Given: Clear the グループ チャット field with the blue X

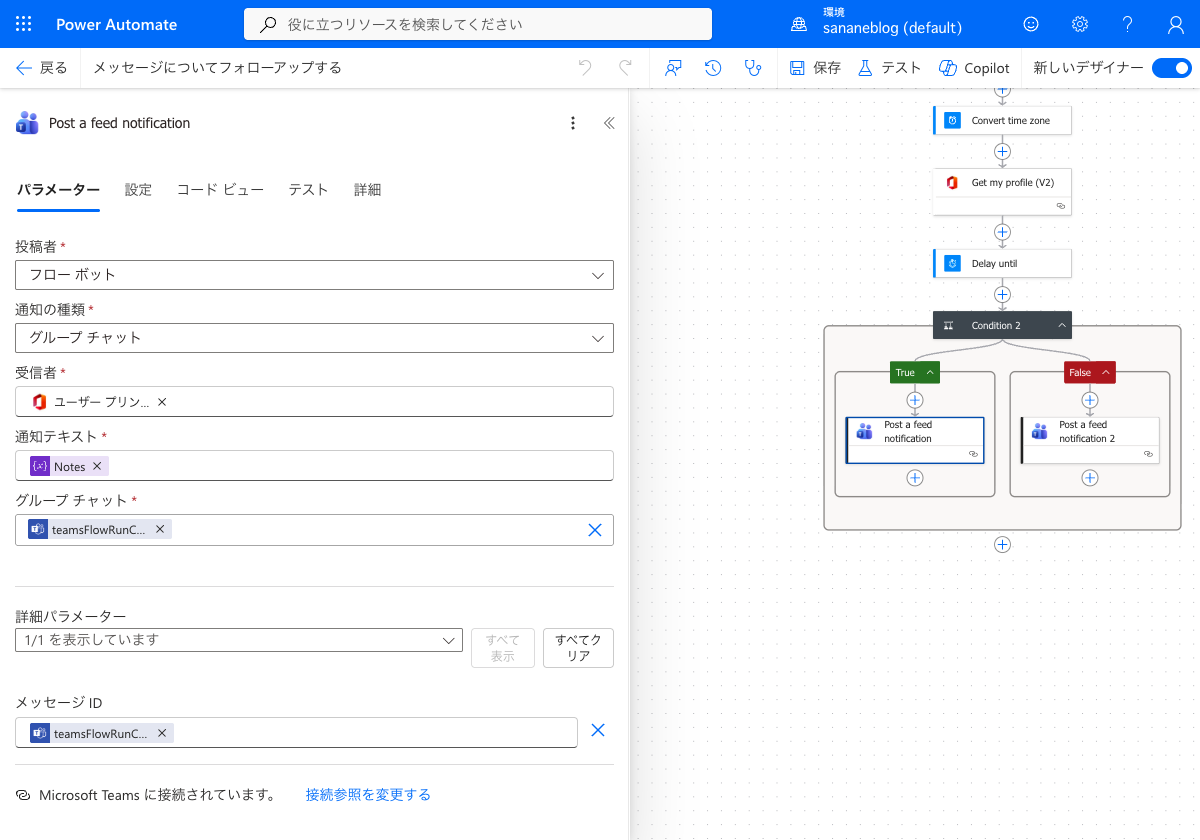Looking at the screenshot, I should tap(595, 530).
